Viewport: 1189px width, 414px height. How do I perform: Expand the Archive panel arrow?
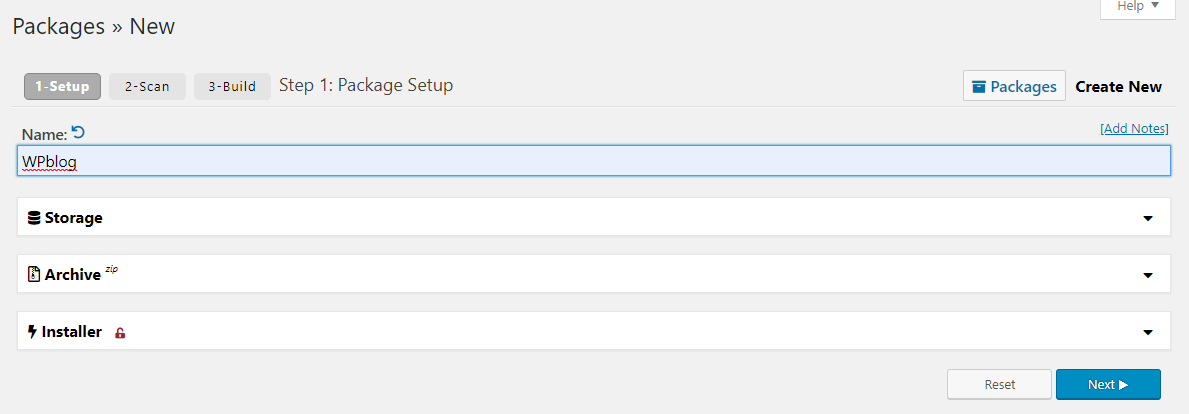pyautogui.click(x=1147, y=275)
